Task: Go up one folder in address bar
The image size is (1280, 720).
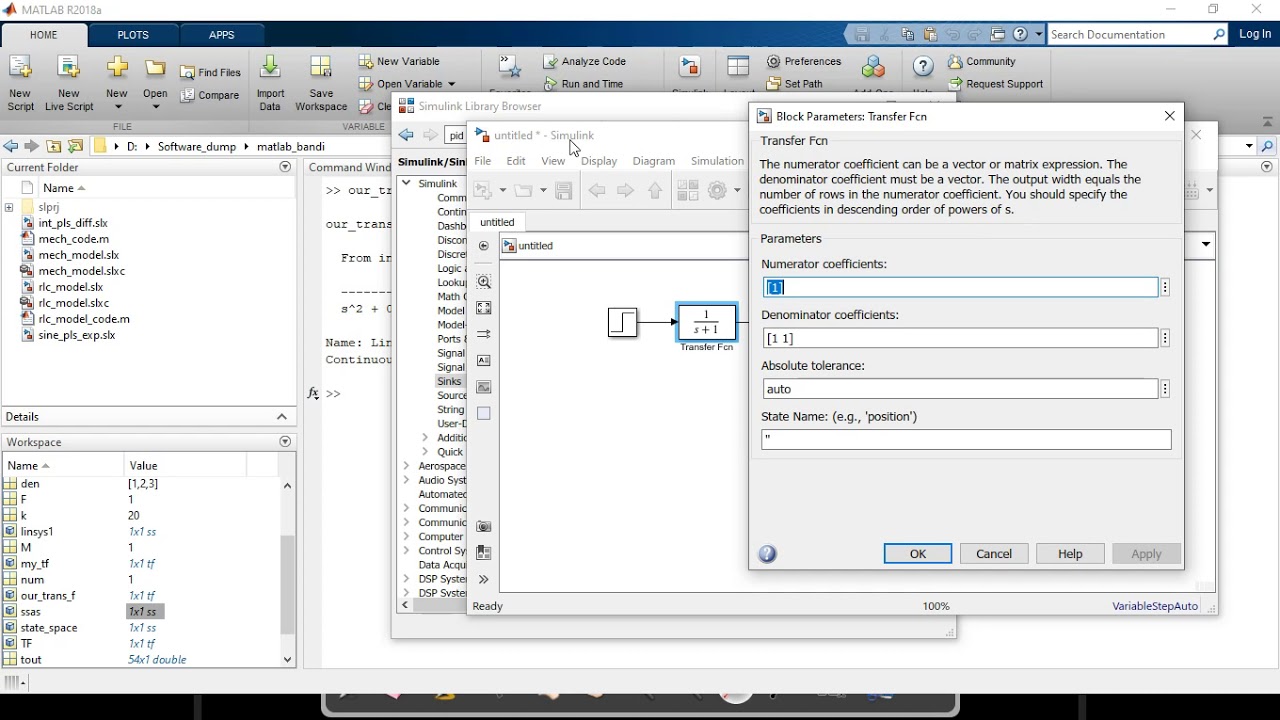Action: pyautogui.click(x=54, y=146)
